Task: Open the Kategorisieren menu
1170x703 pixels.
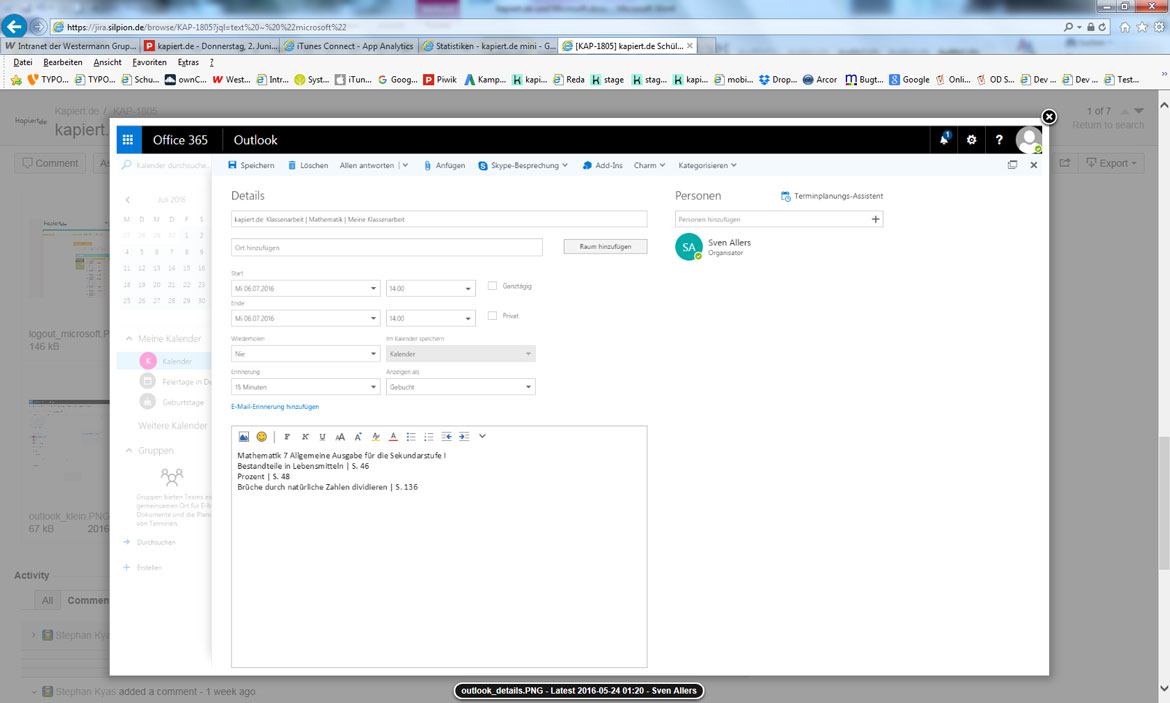Action: pyautogui.click(x=707, y=165)
